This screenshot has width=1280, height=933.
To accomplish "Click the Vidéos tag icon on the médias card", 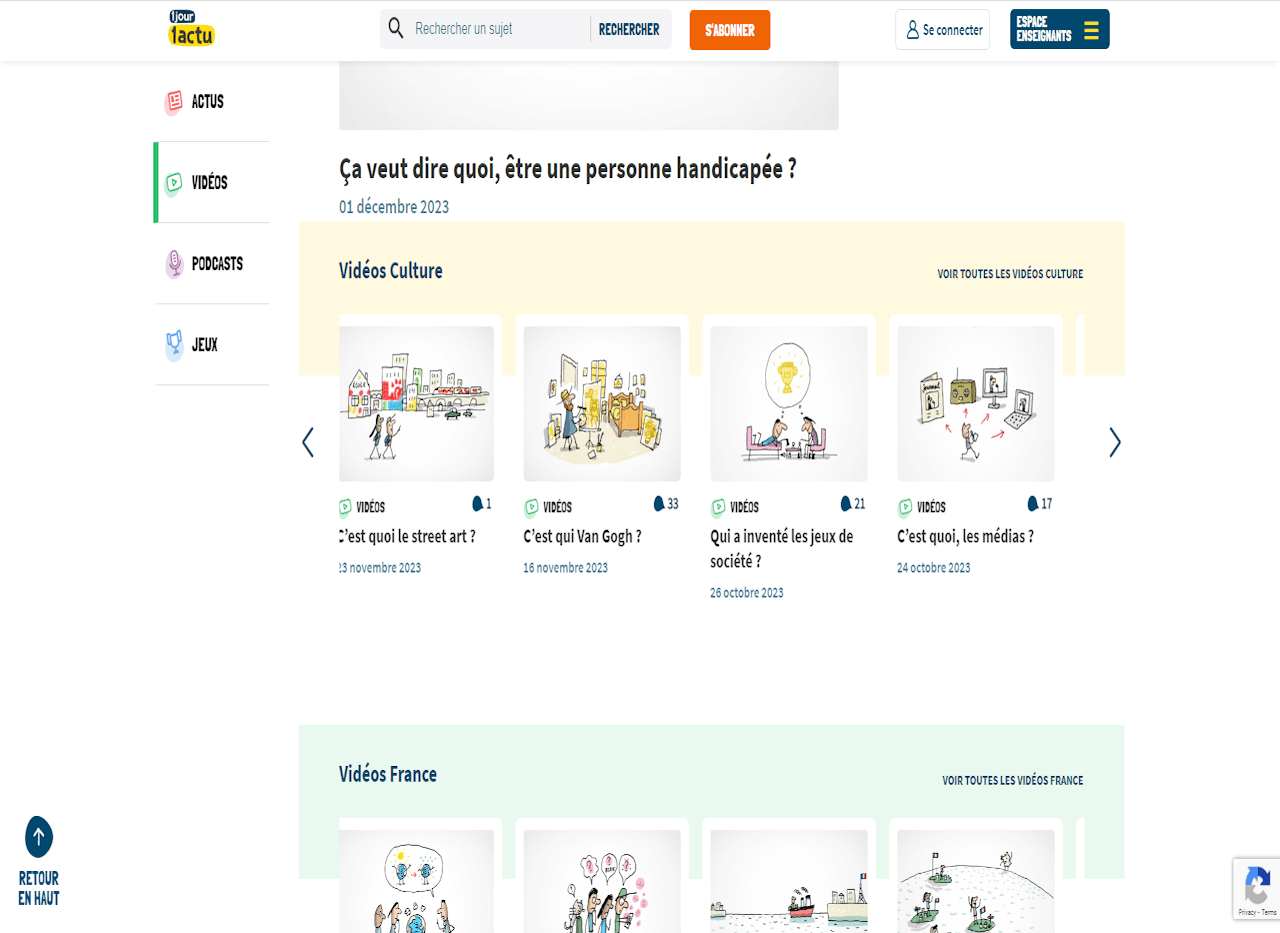I will point(905,507).
